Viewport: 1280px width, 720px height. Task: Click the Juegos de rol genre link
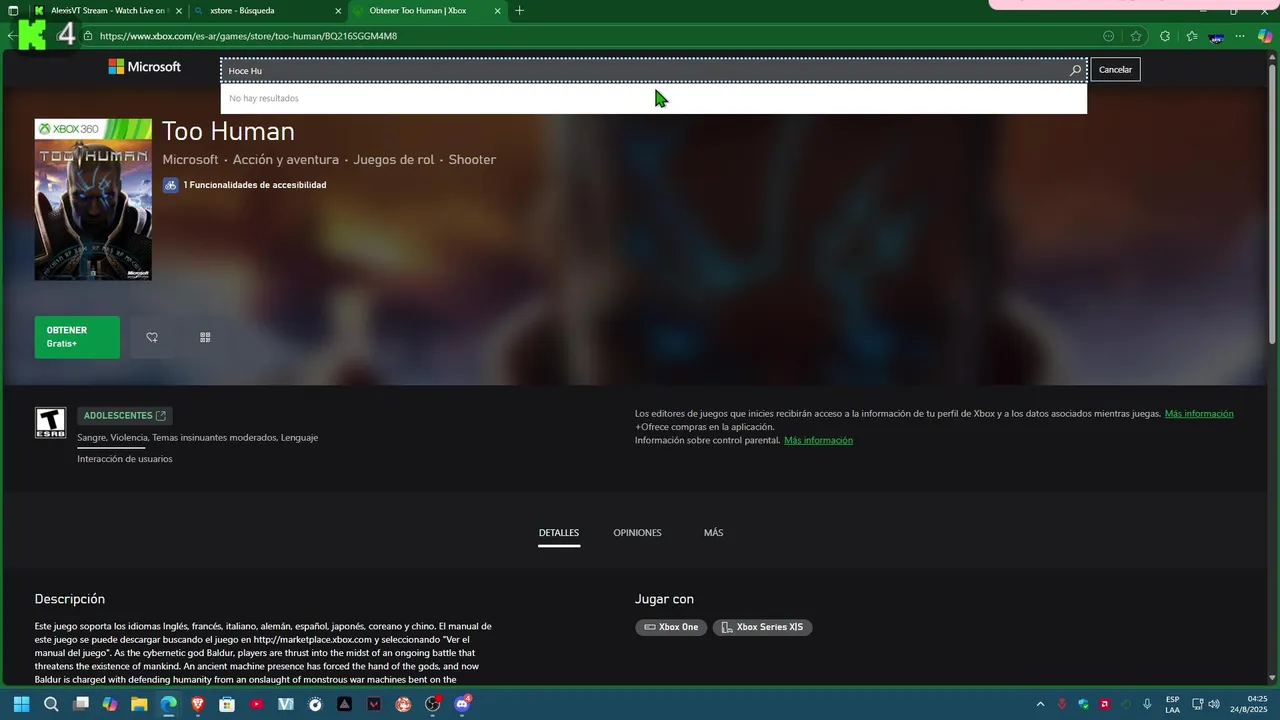pyautogui.click(x=394, y=159)
